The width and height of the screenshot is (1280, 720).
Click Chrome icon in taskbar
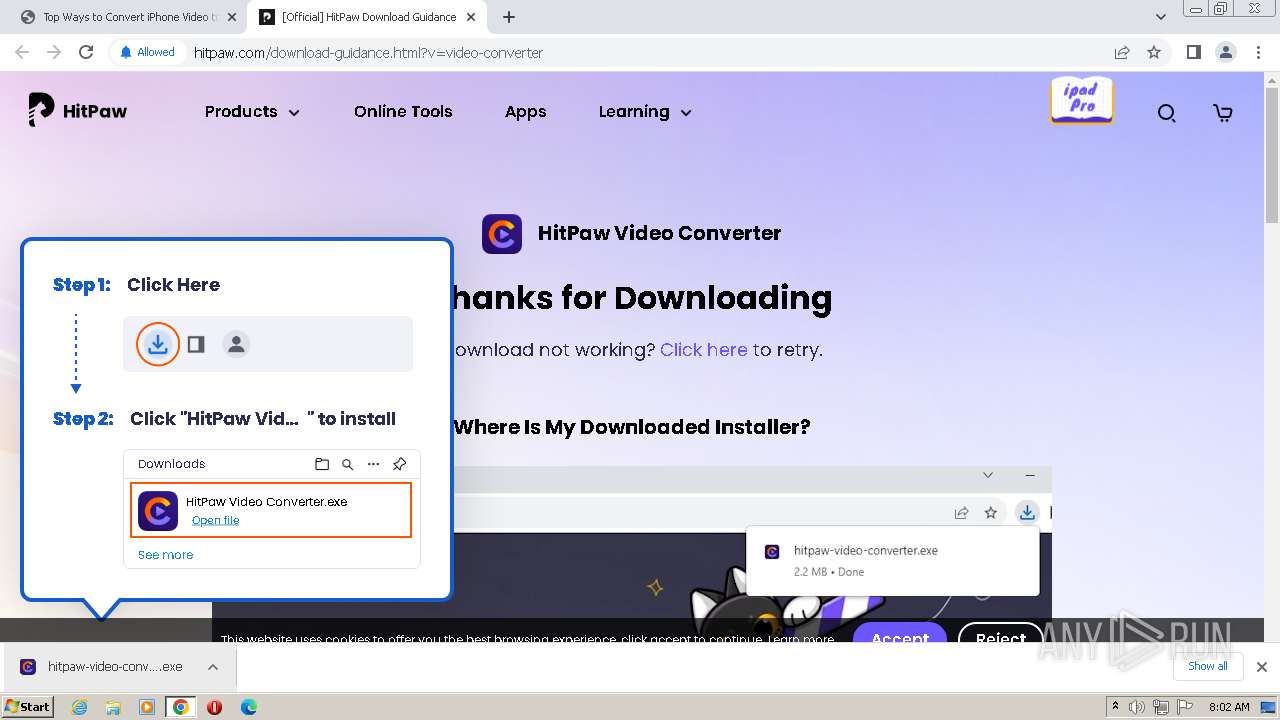pyautogui.click(x=181, y=707)
